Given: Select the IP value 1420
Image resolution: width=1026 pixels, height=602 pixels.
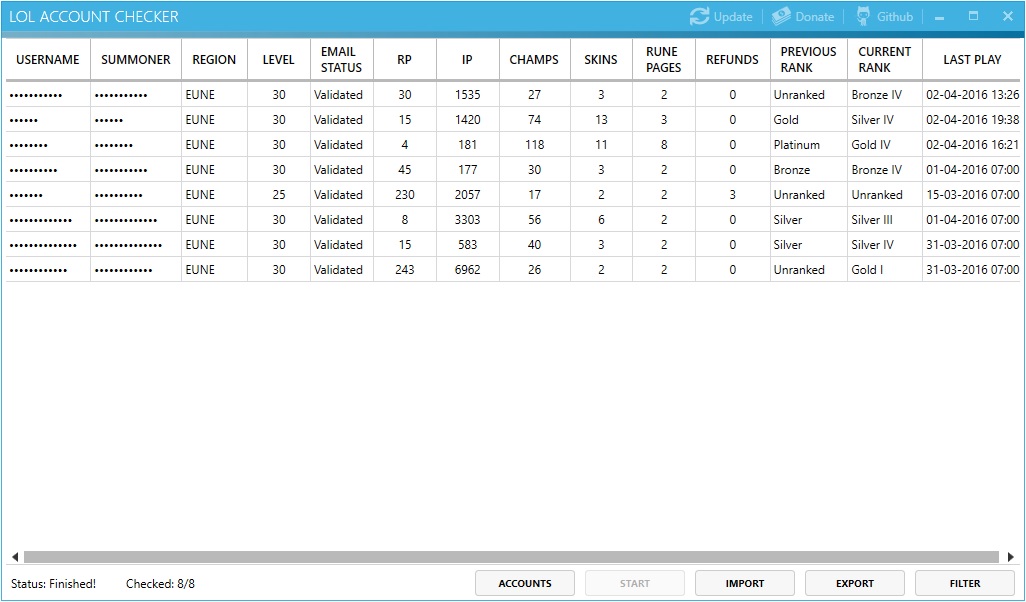Looking at the screenshot, I should point(467,120).
